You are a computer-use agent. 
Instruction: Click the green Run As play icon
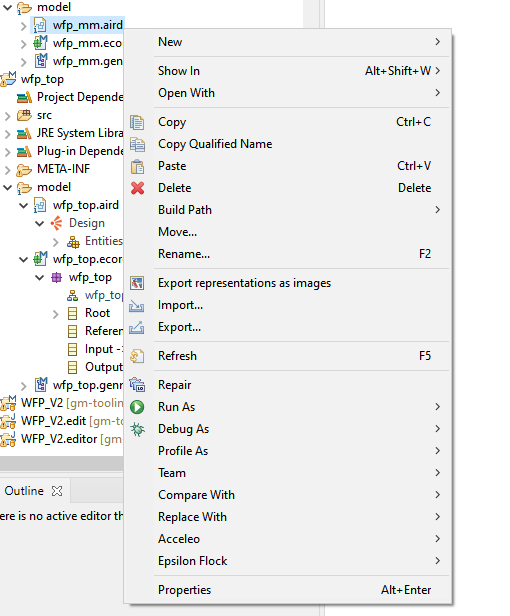point(137,407)
